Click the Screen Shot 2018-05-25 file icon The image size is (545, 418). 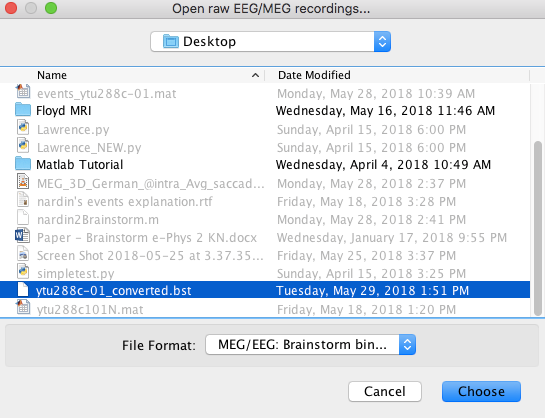pyautogui.click(x=23, y=254)
